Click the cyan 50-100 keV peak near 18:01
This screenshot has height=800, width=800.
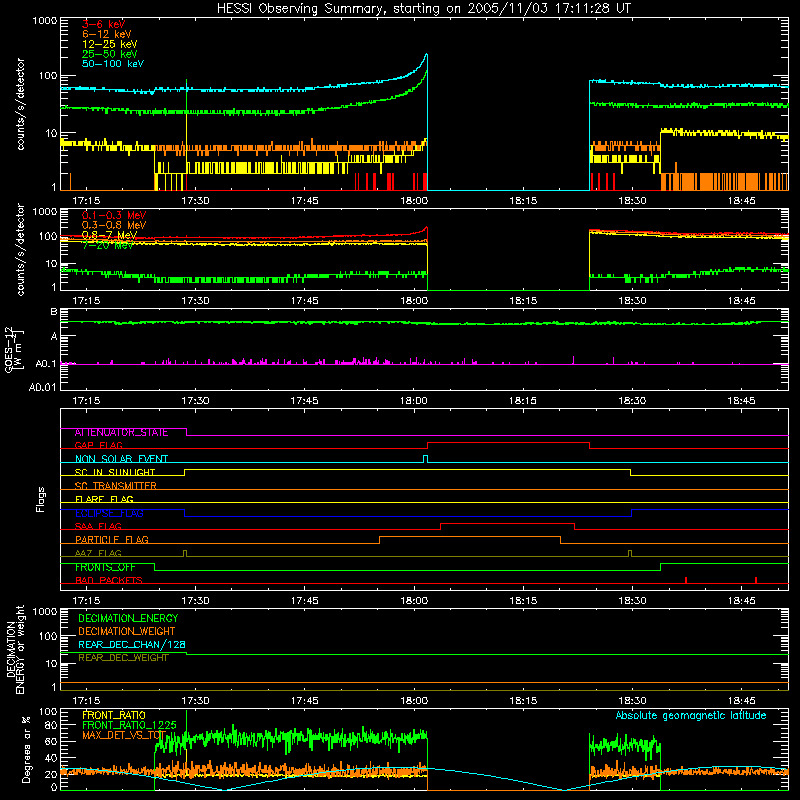click(426, 55)
